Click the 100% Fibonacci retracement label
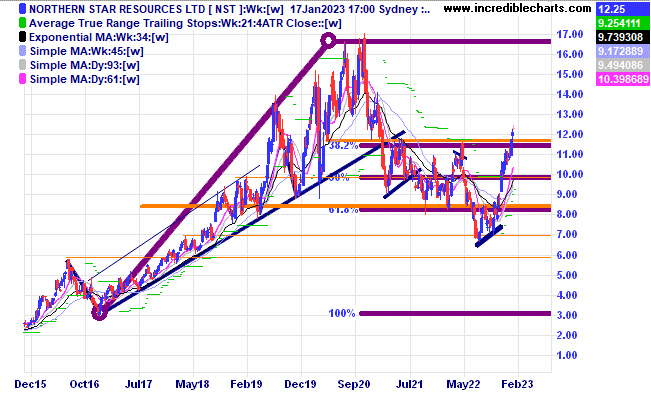This screenshot has width=651, height=395. pyautogui.click(x=342, y=313)
